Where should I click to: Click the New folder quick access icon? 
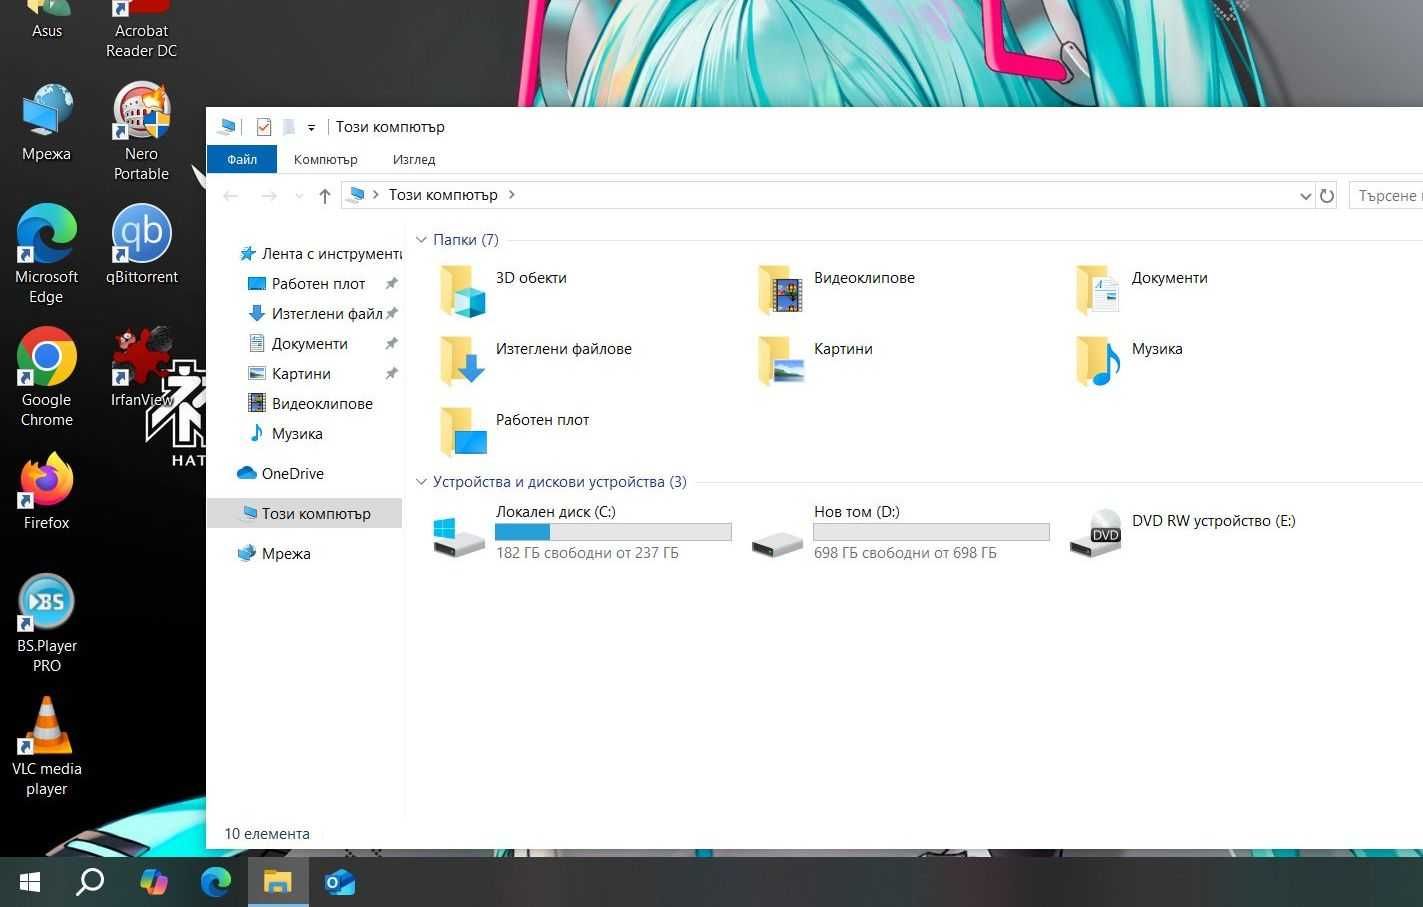(x=289, y=127)
